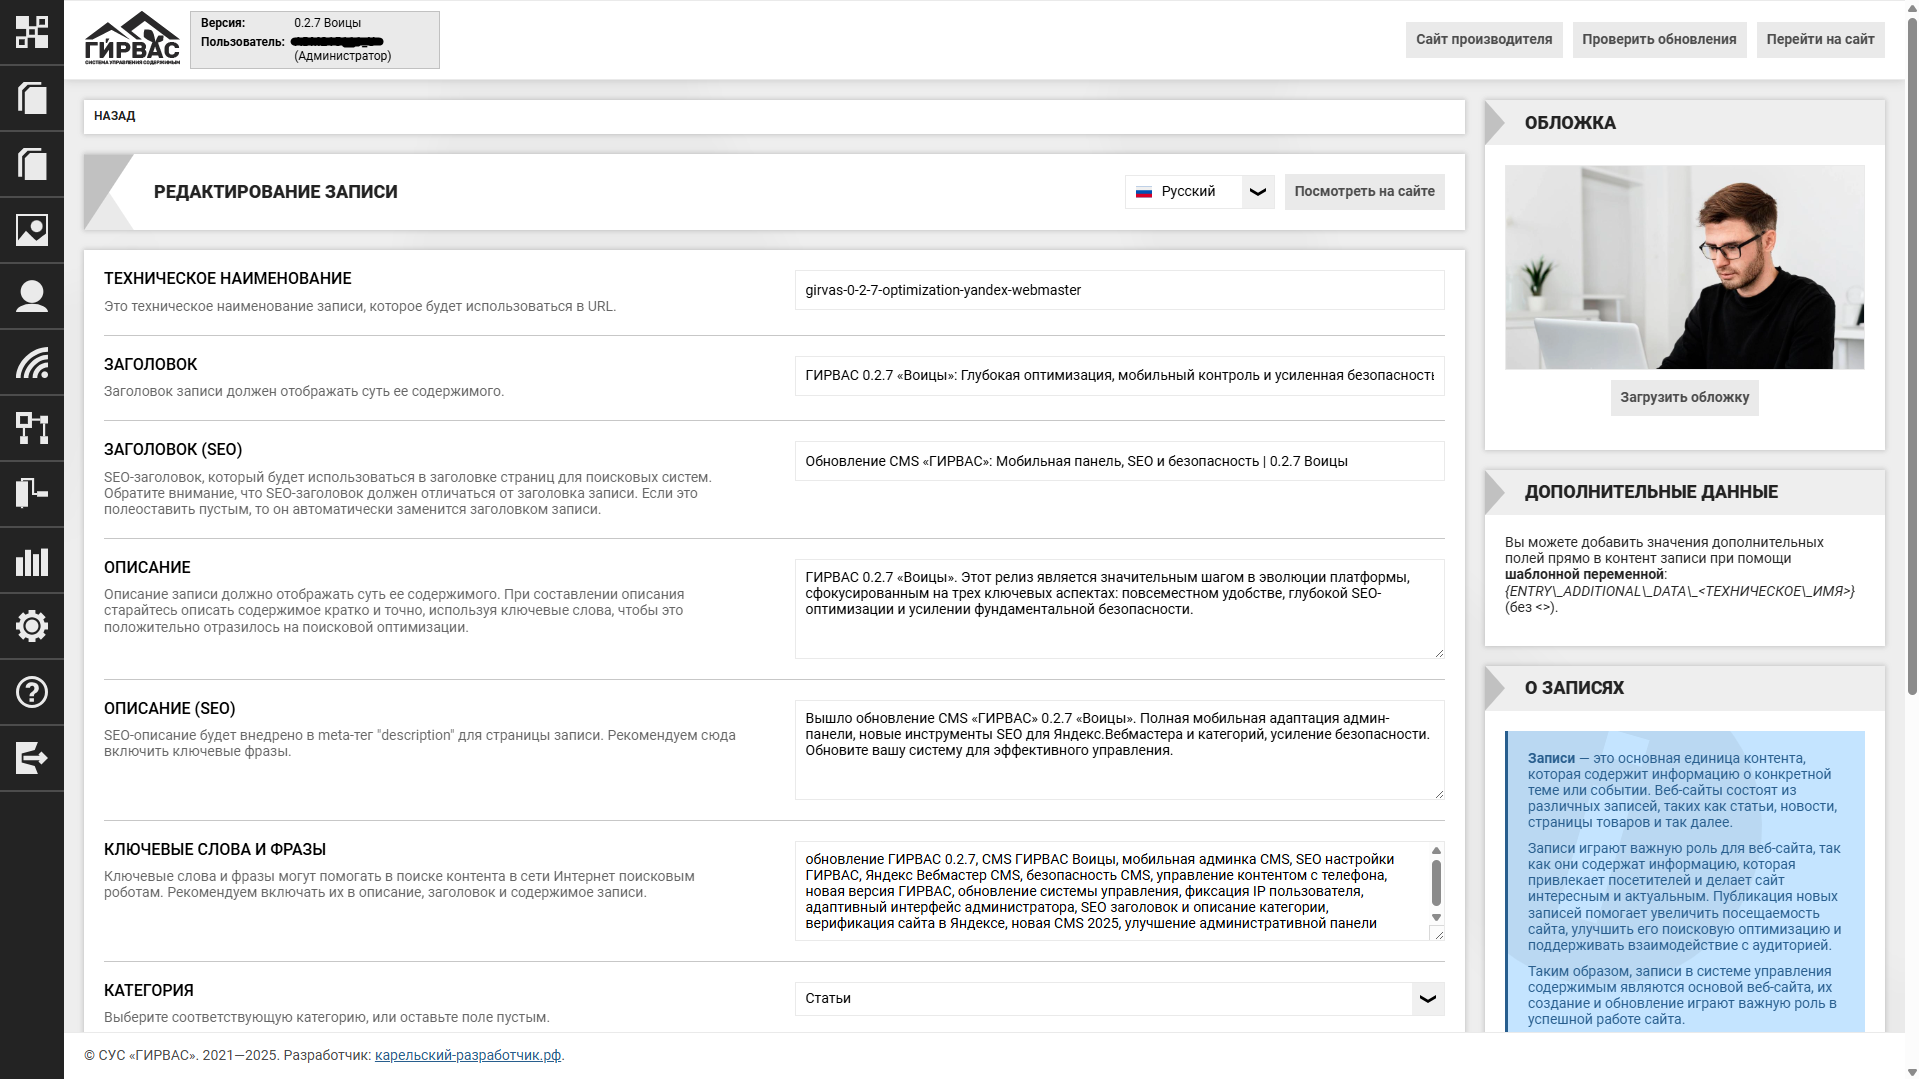Open the settings gear sidebar icon
The height and width of the screenshot is (1079, 1919).
[x=32, y=626]
